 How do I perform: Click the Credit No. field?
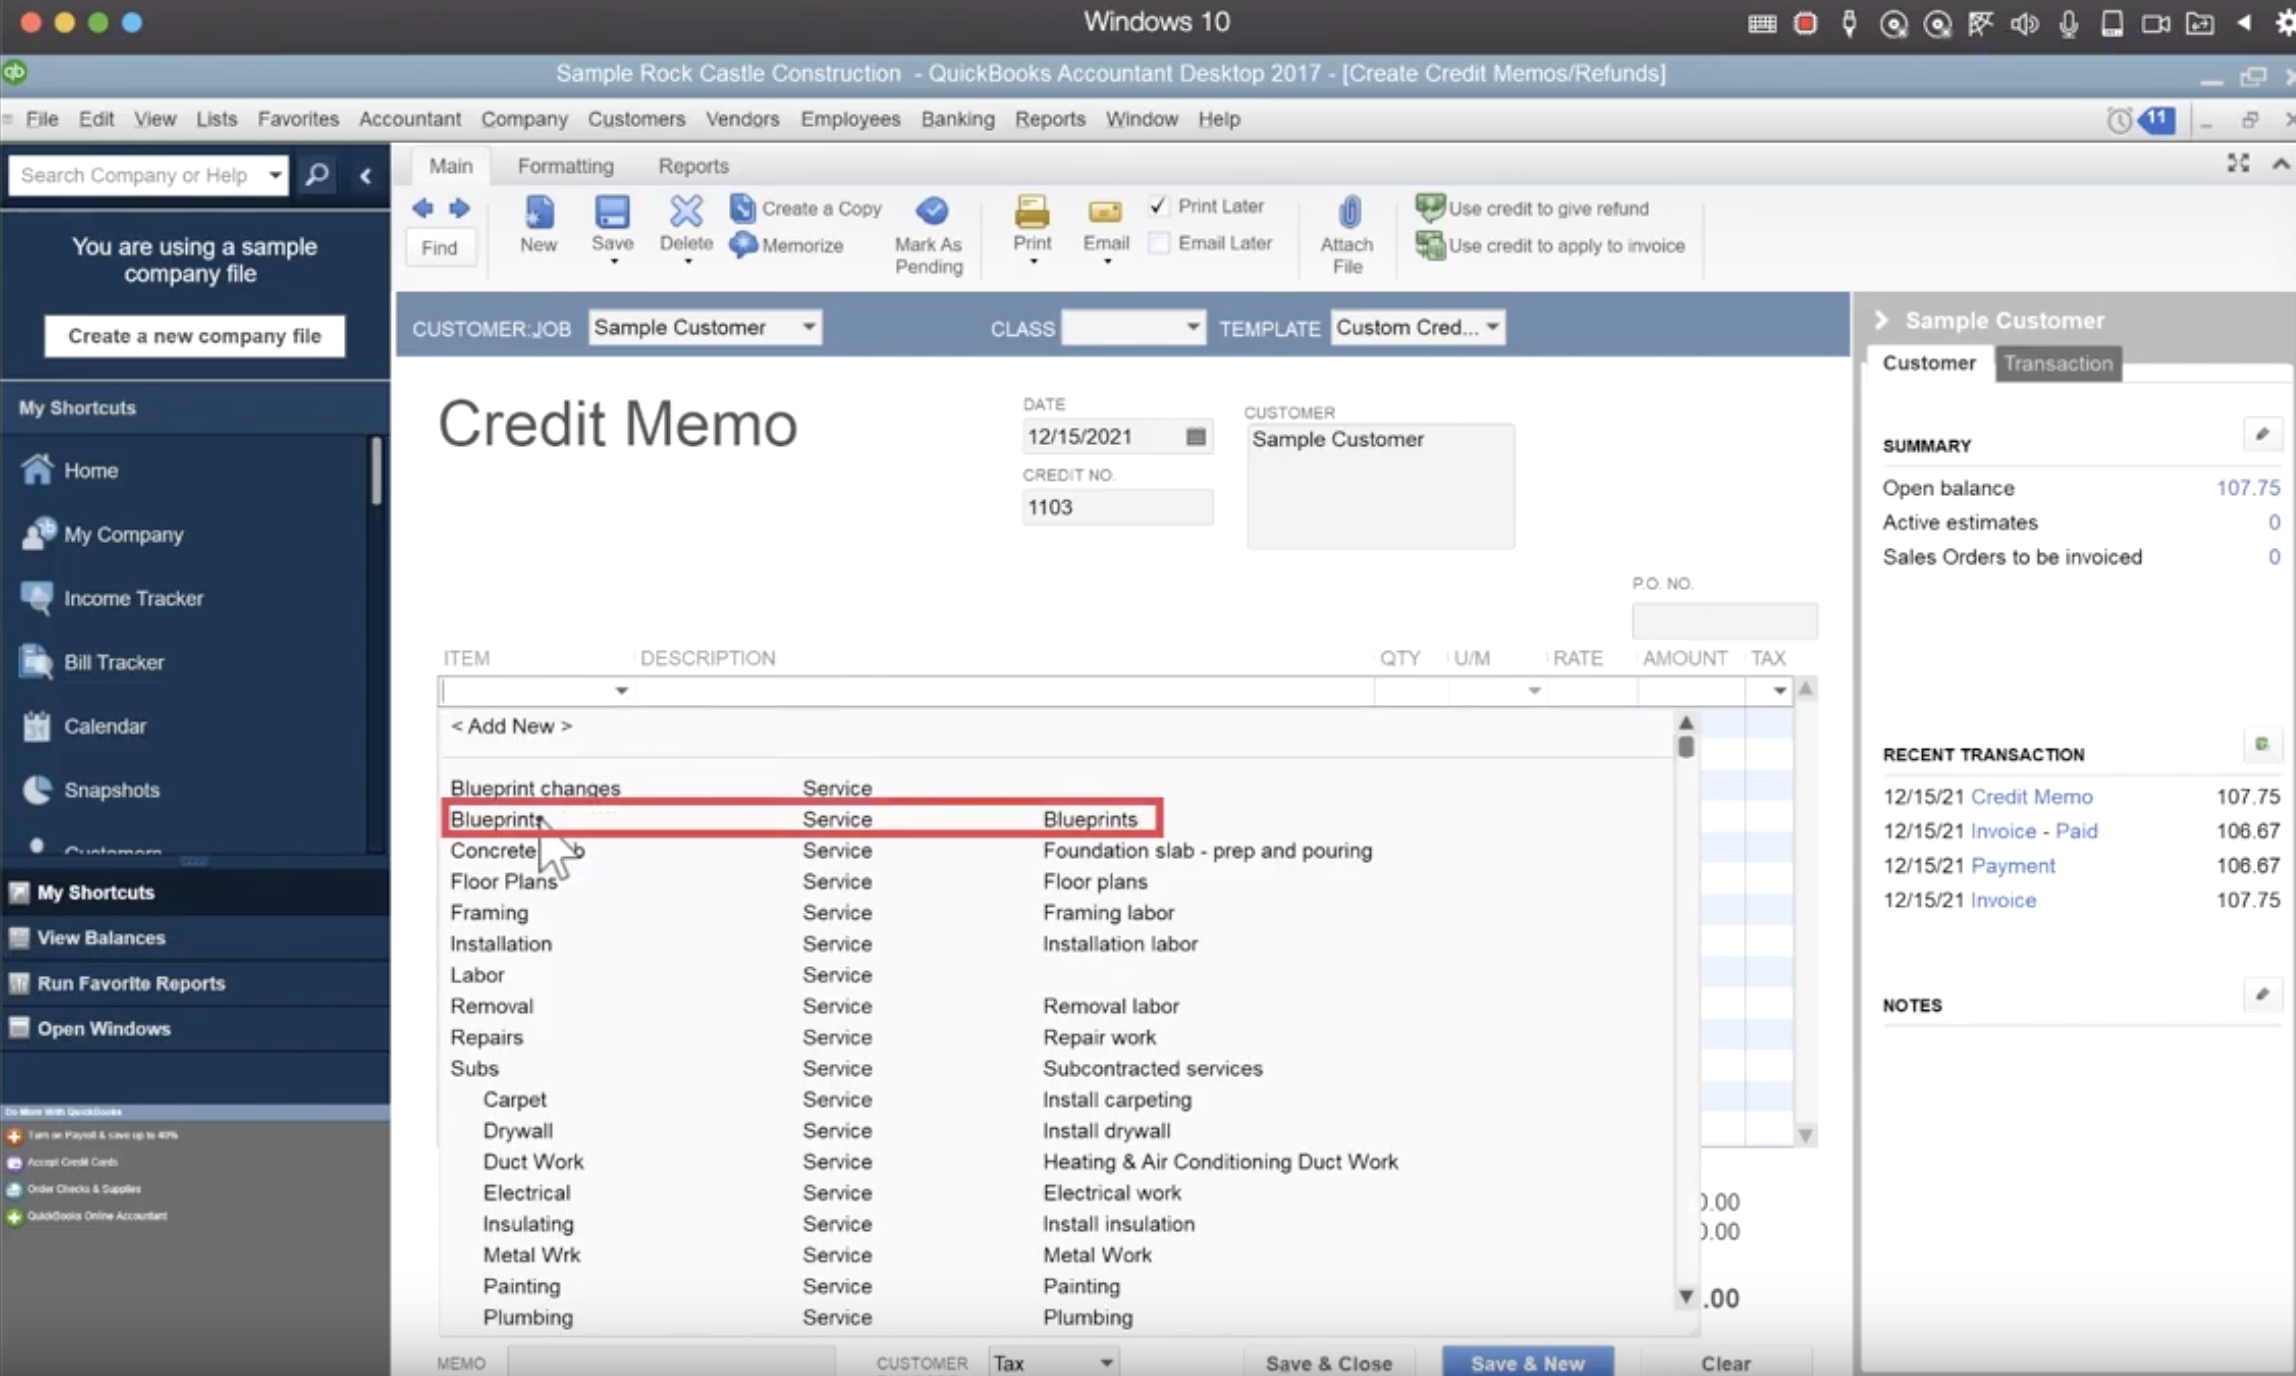click(1118, 507)
